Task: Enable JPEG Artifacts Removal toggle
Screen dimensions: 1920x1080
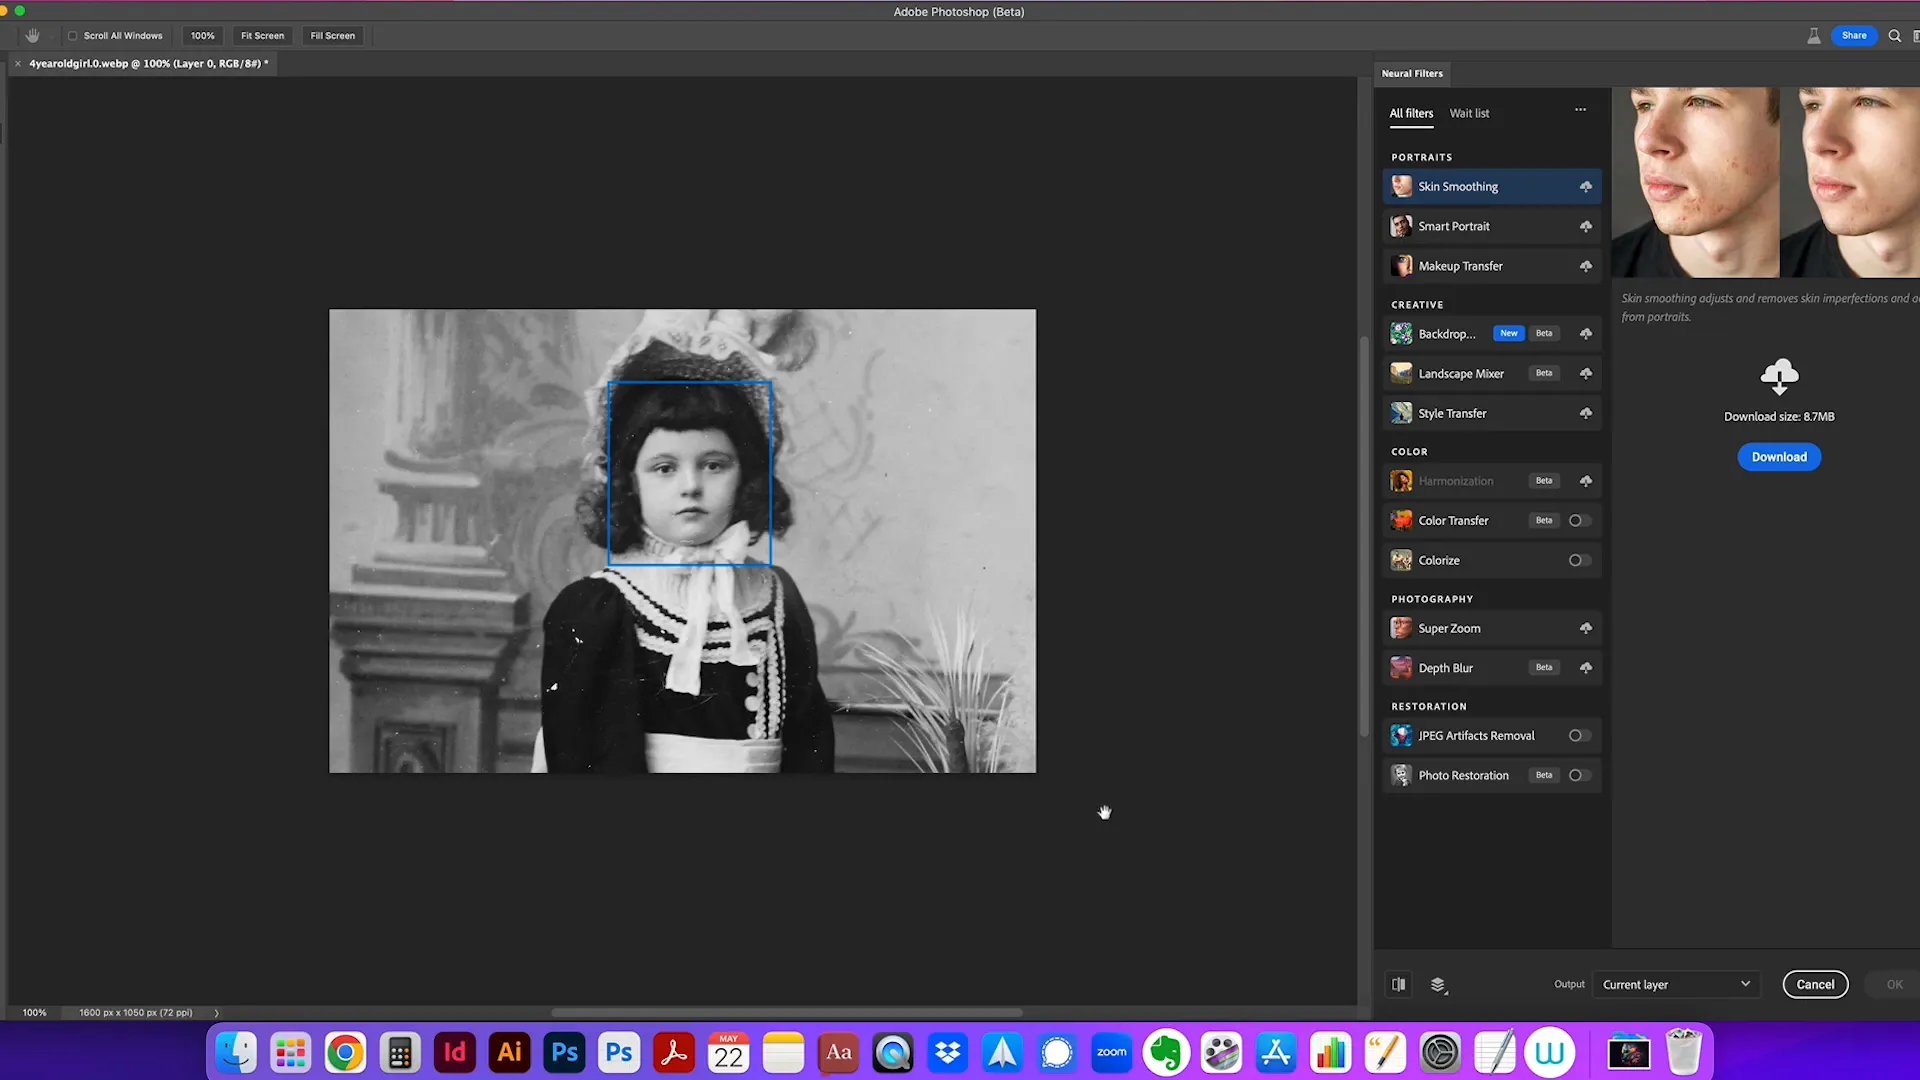Action: (x=1579, y=736)
